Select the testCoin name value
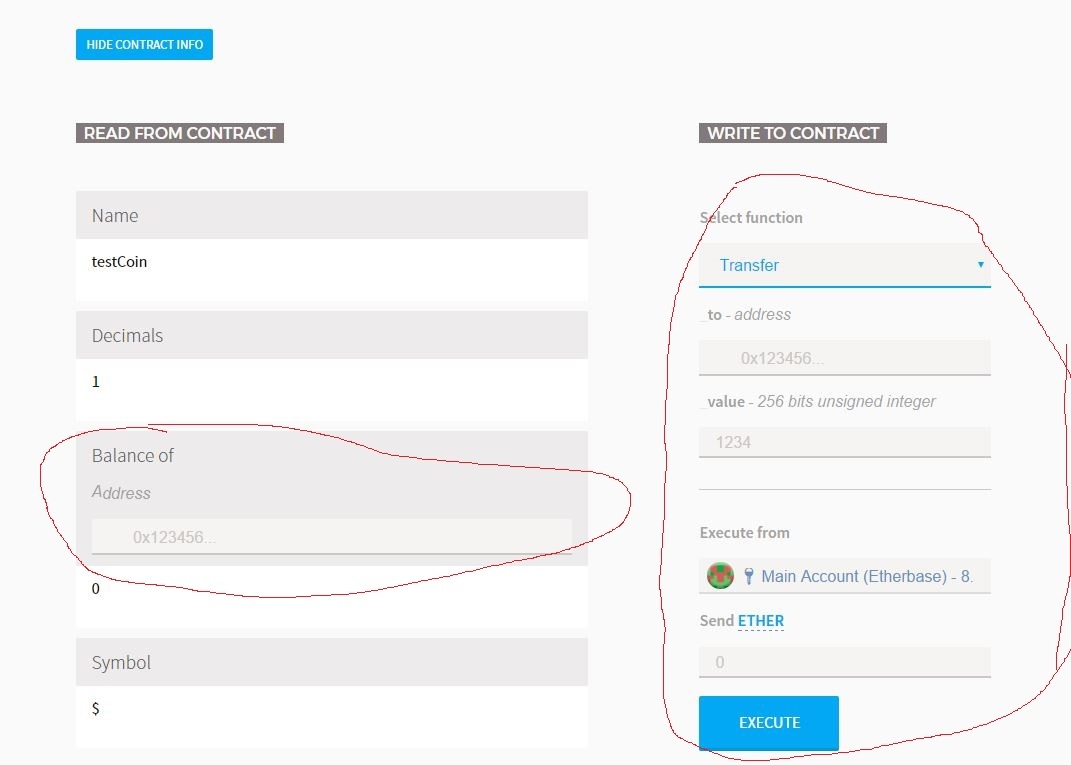This screenshot has height=765, width=1071. click(119, 262)
